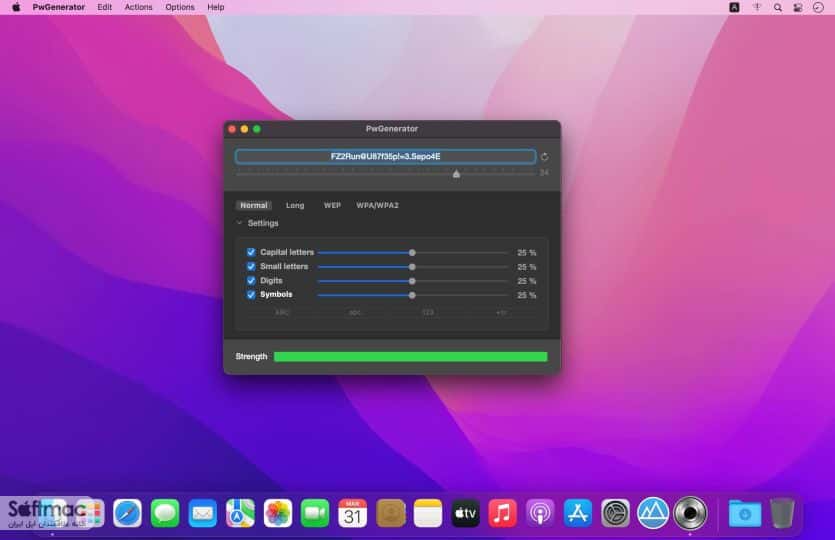Uncheck the Digits checkbox
The width and height of the screenshot is (835, 540).
coord(251,281)
